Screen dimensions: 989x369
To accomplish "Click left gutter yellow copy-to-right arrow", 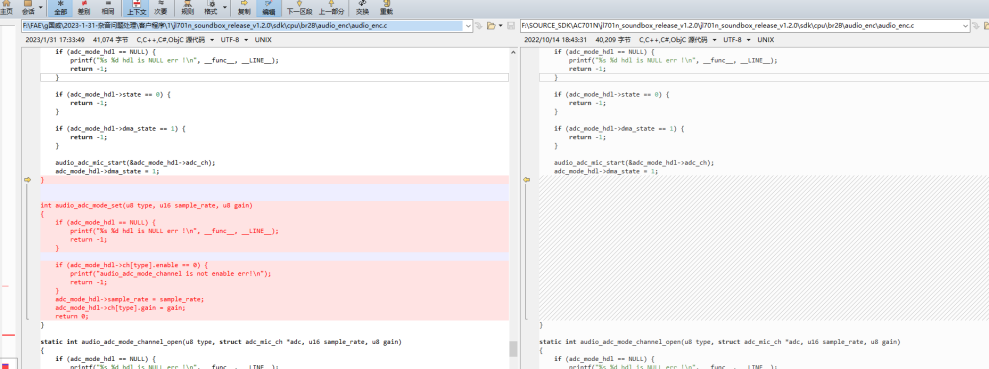I will (27, 180).
